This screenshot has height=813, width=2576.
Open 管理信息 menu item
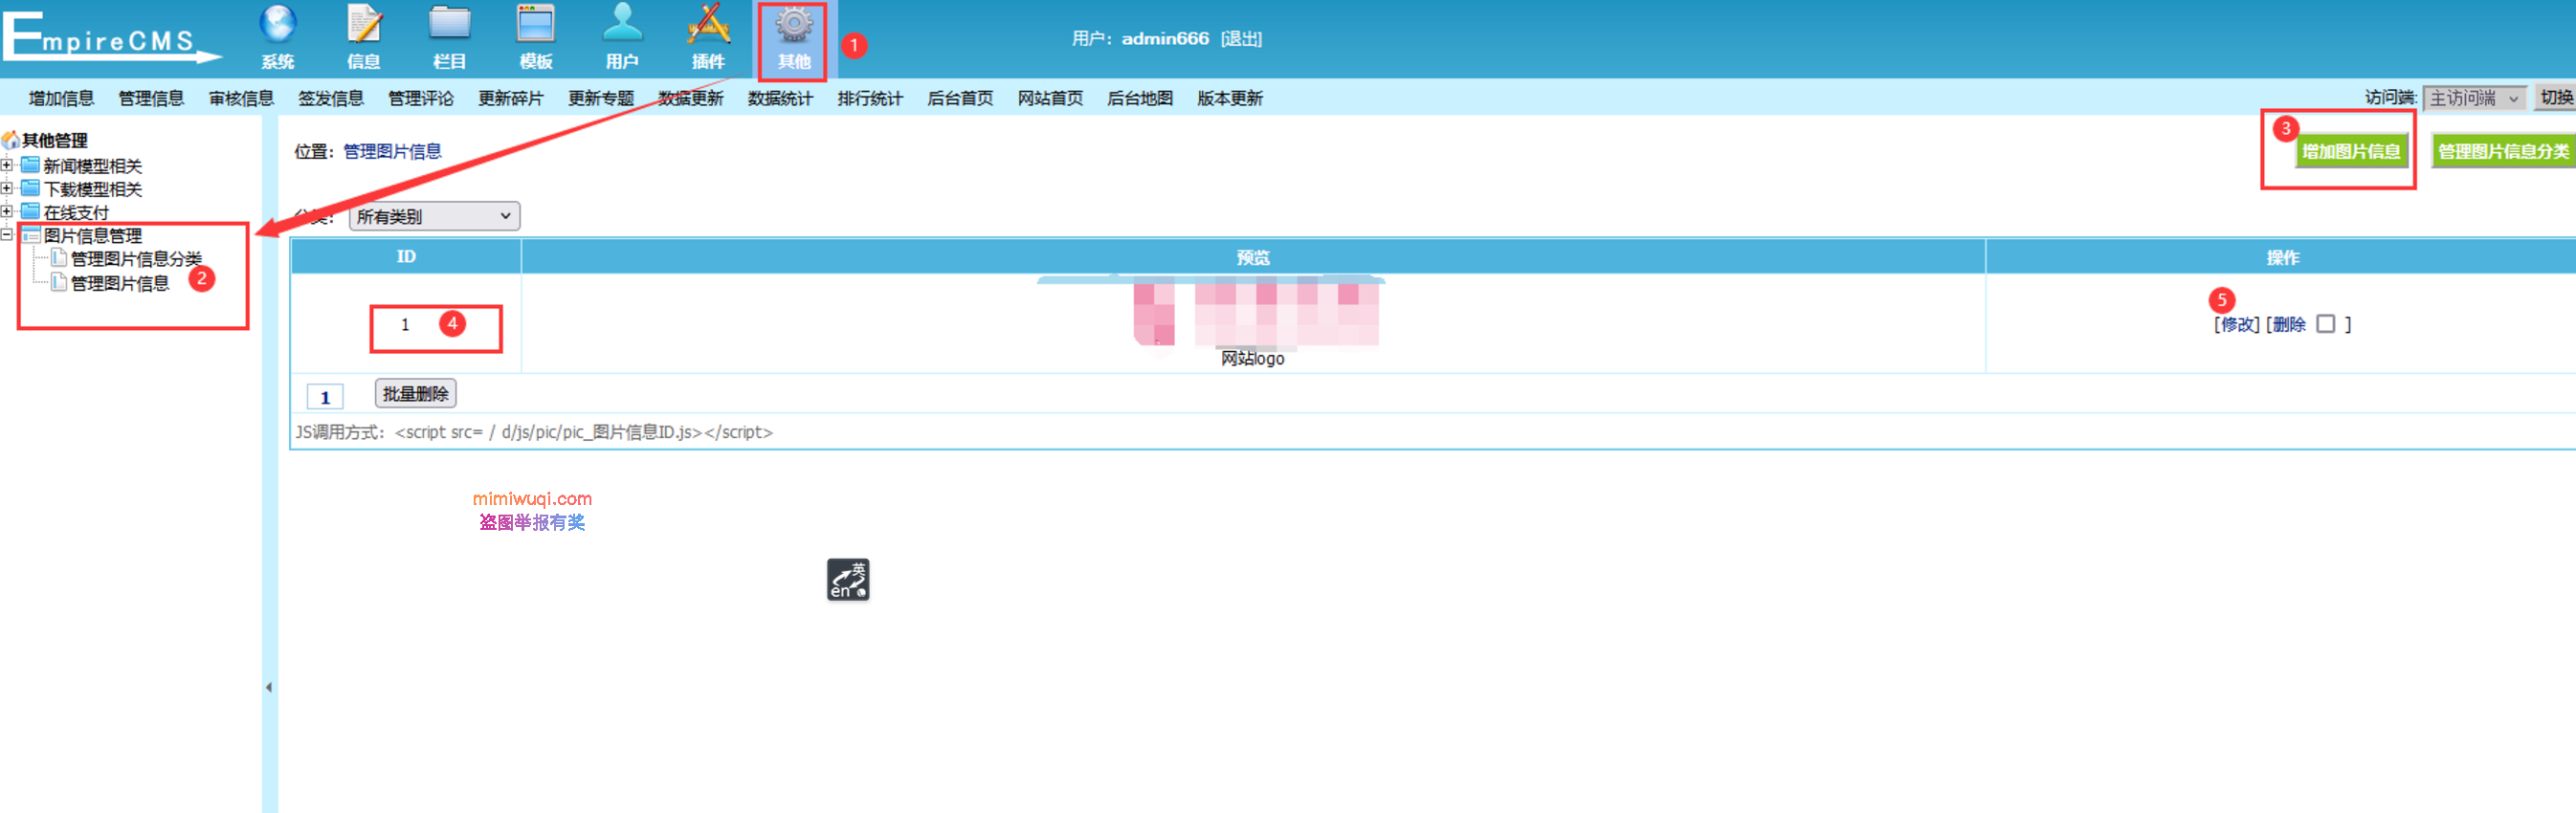point(151,98)
